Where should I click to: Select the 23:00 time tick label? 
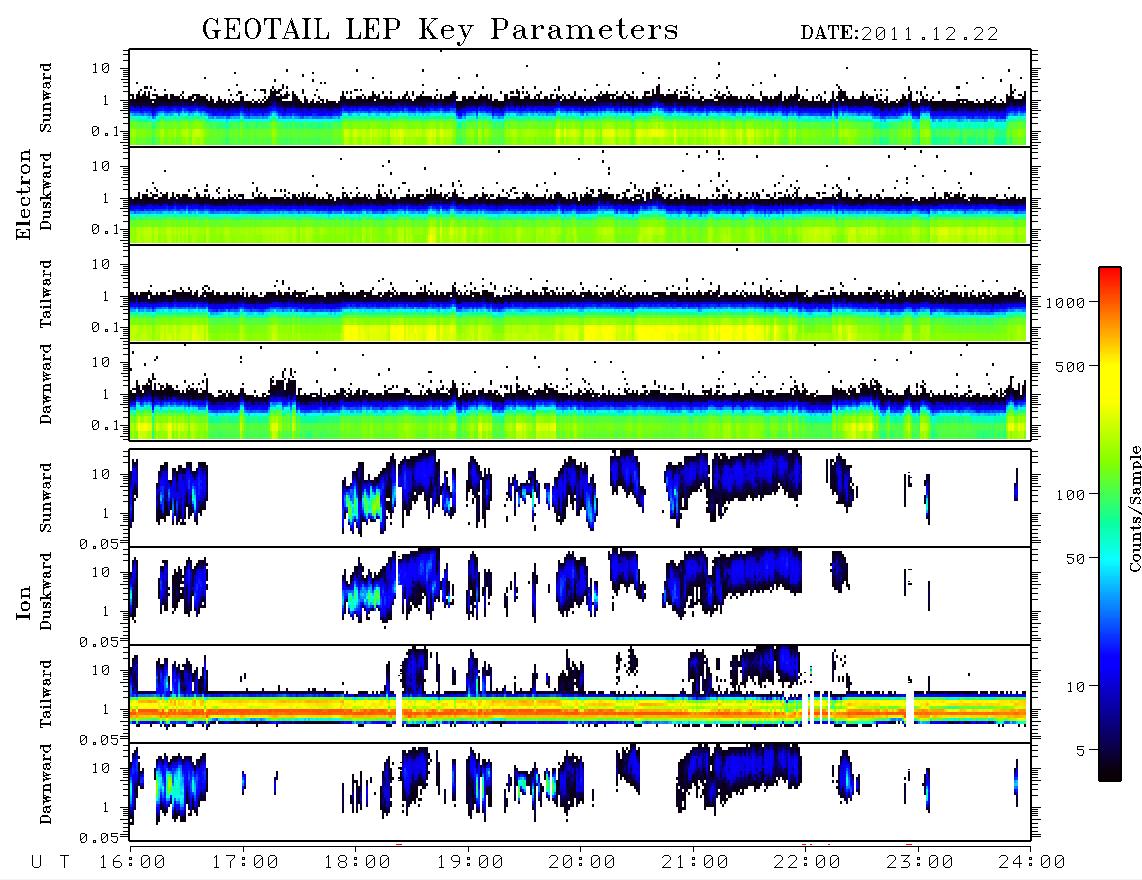[921, 862]
